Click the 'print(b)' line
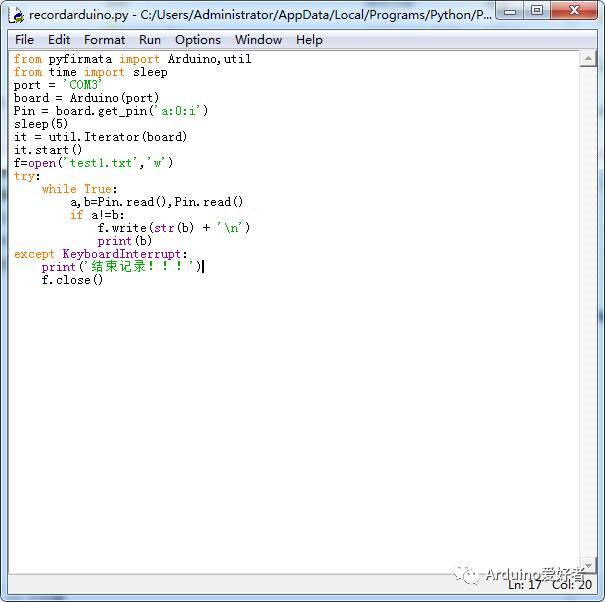The image size is (605, 602). pos(124,241)
